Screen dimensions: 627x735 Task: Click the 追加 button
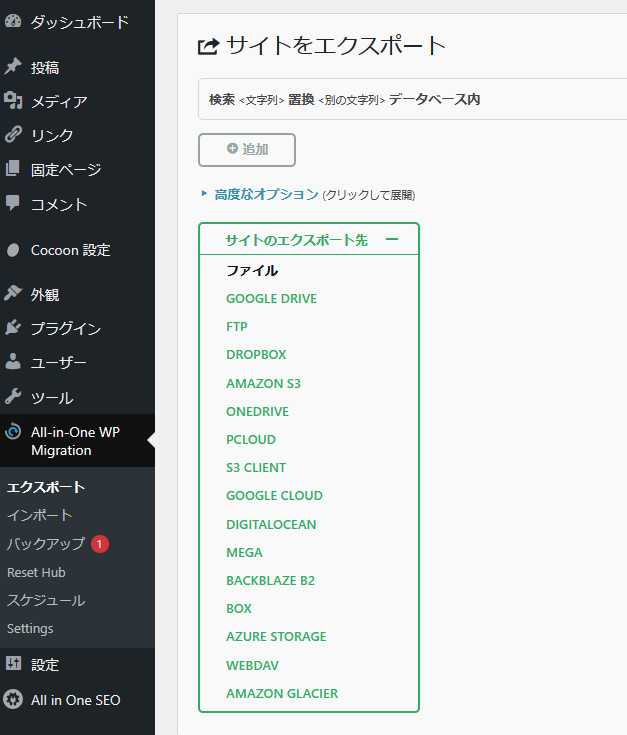(x=247, y=150)
